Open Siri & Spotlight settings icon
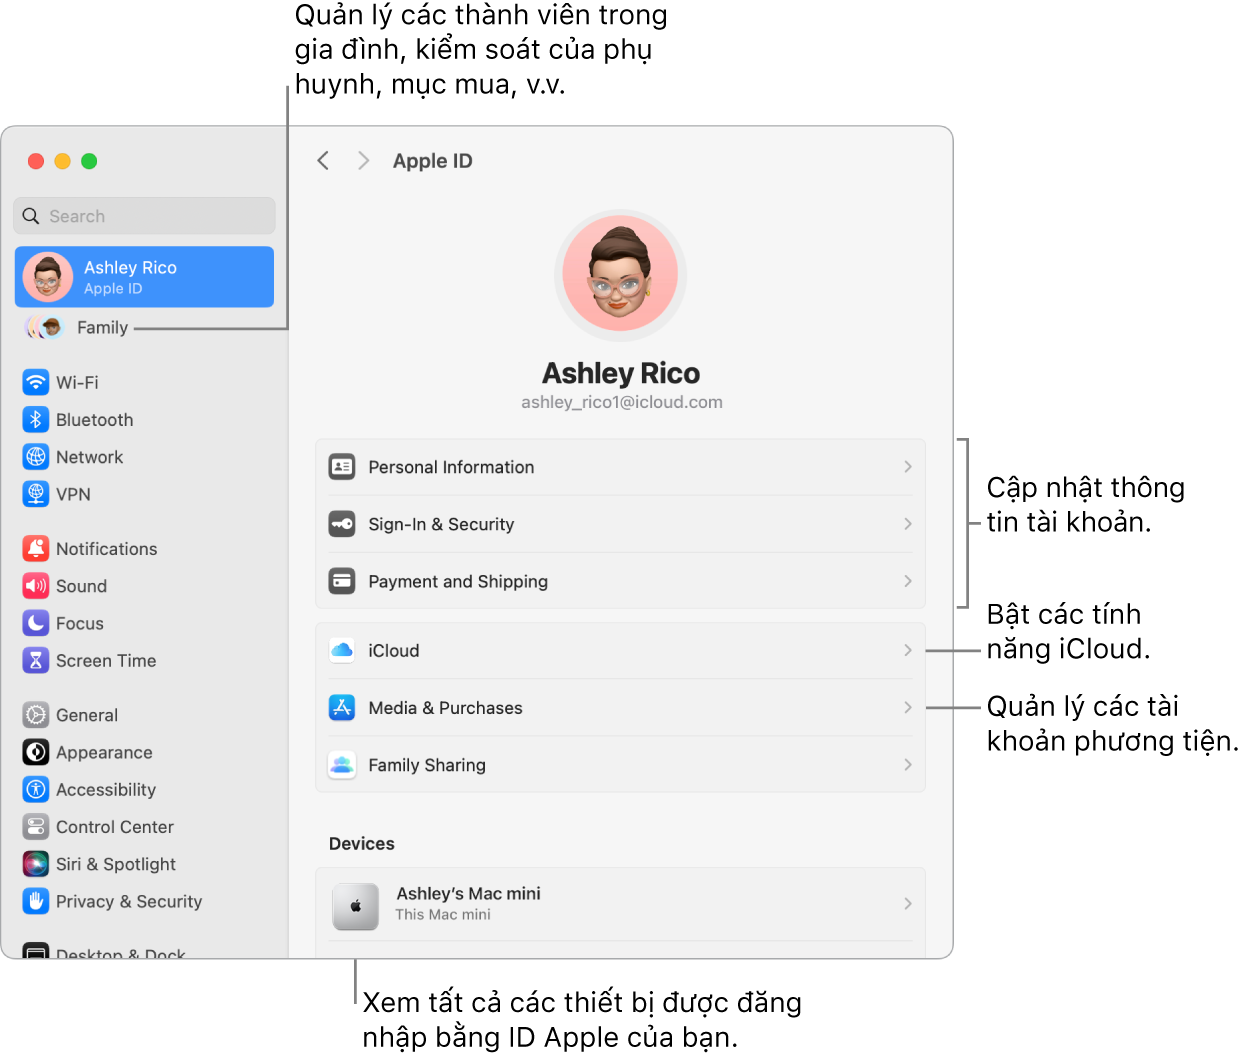Image resolution: width=1245 pixels, height=1059 pixels. [35, 864]
